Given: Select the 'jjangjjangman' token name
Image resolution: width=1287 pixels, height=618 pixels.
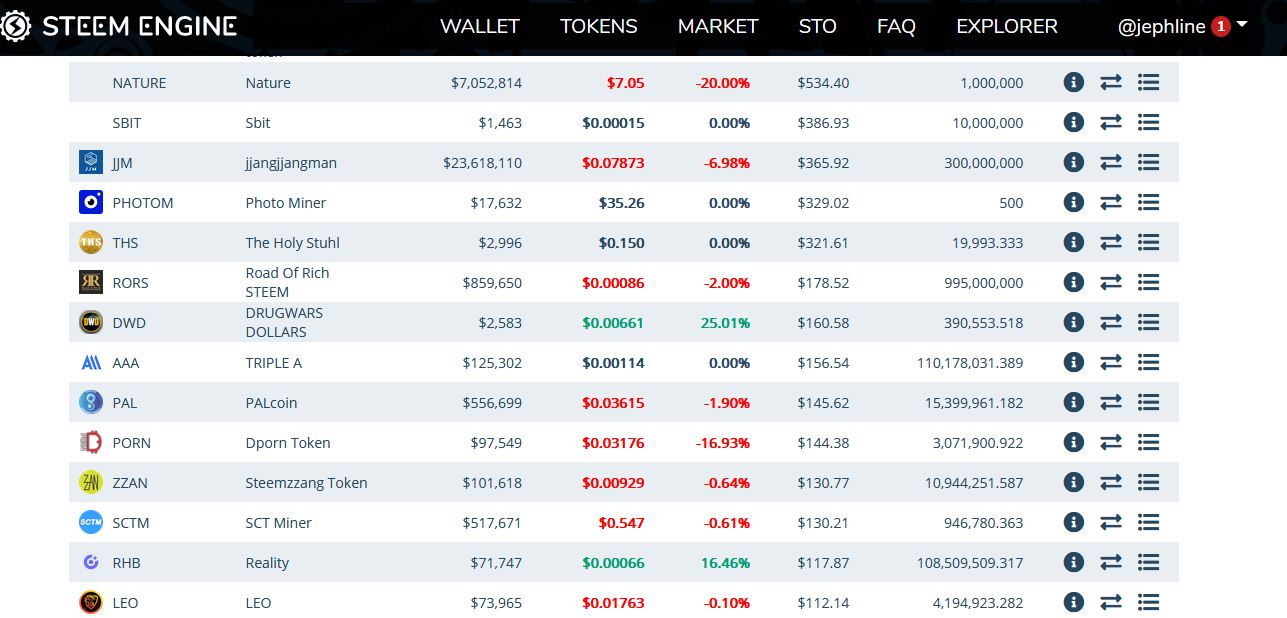Looking at the screenshot, I should tap(291, 163).
